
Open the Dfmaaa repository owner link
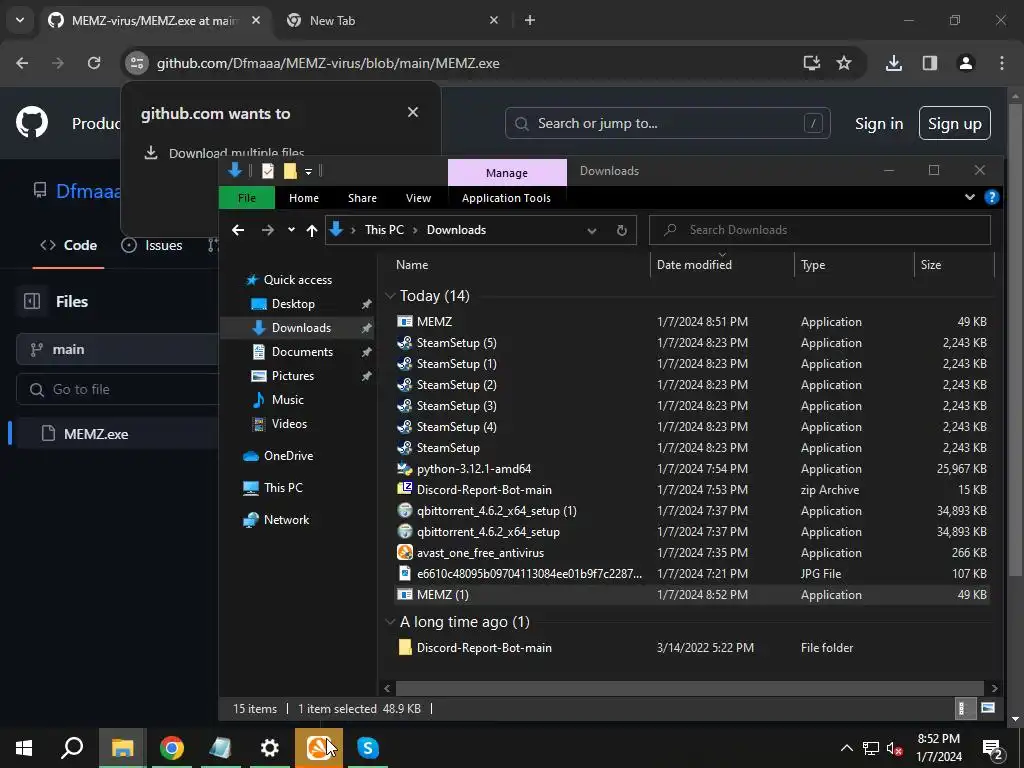(88, 191)
